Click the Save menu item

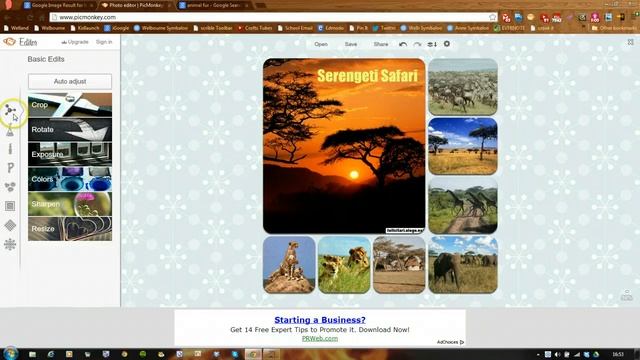351,44
